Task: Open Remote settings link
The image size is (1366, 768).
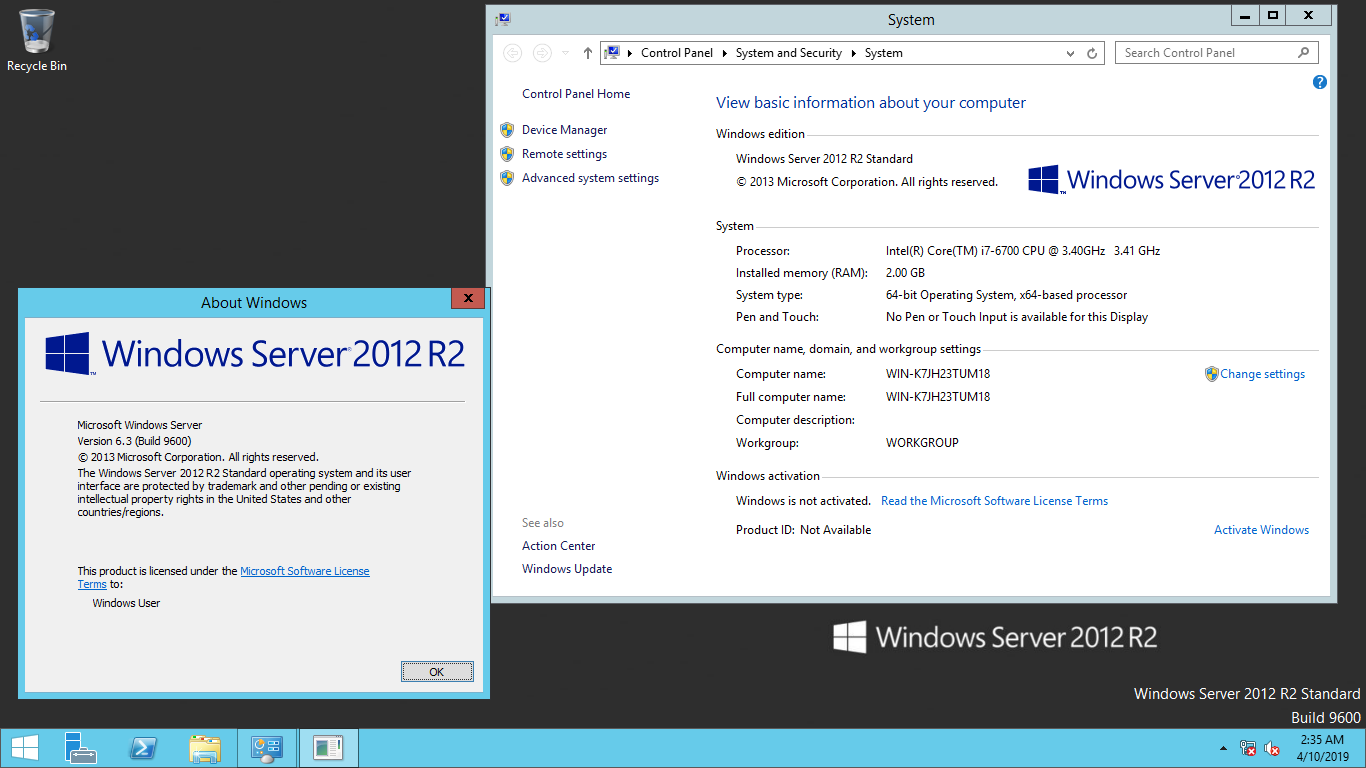Action: coord(564,154)
